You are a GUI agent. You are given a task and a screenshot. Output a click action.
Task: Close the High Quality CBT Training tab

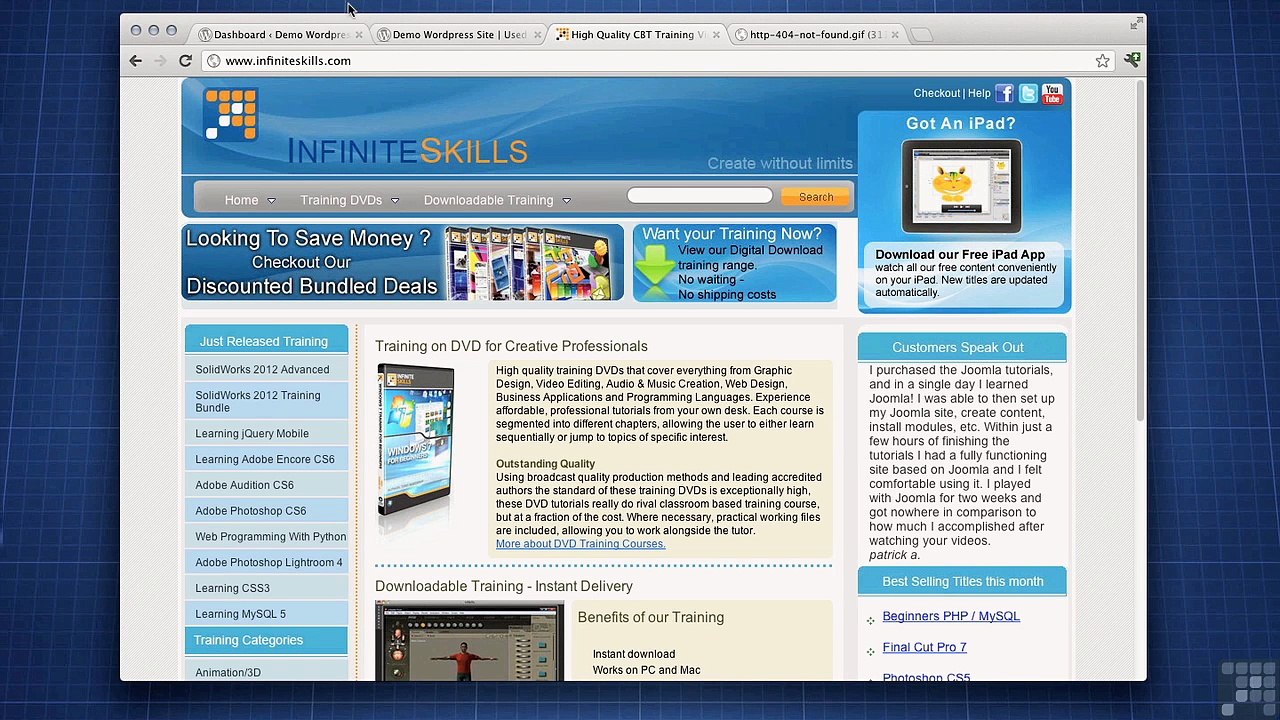tap(716, 35)
